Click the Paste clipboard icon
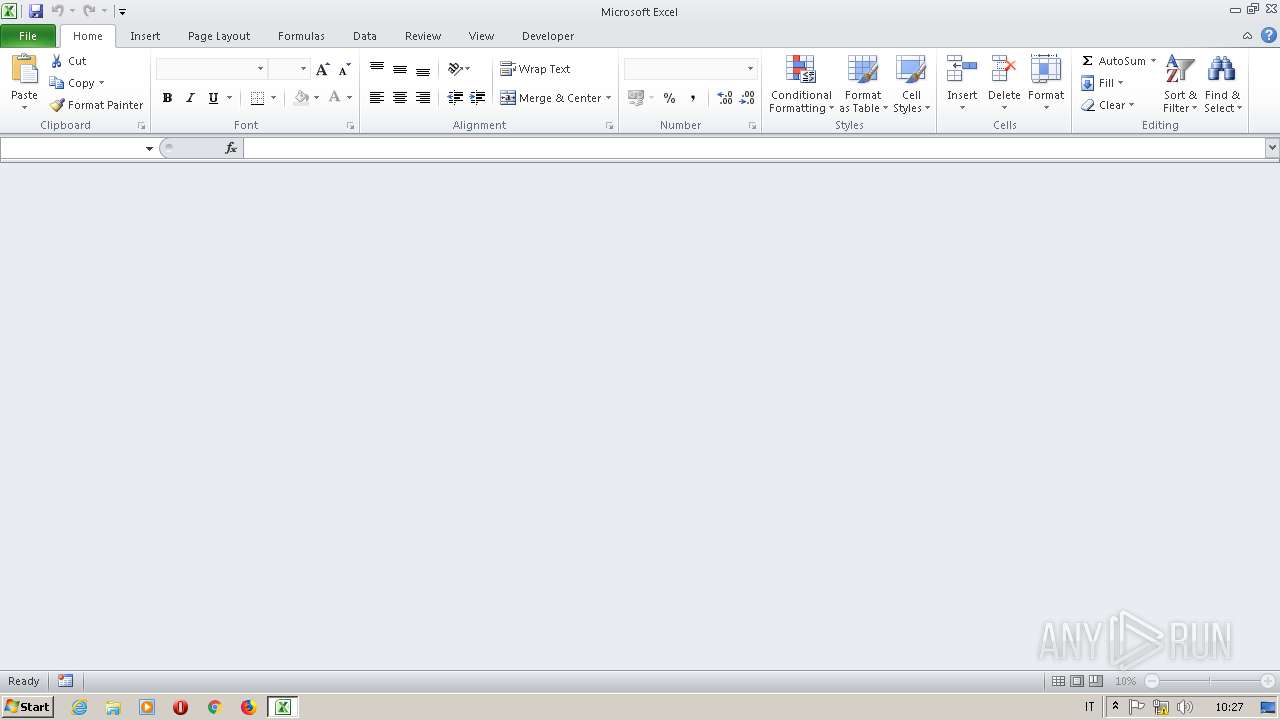Image resolution: width=1280 pixels, height=720 pixels. (24, 70)
